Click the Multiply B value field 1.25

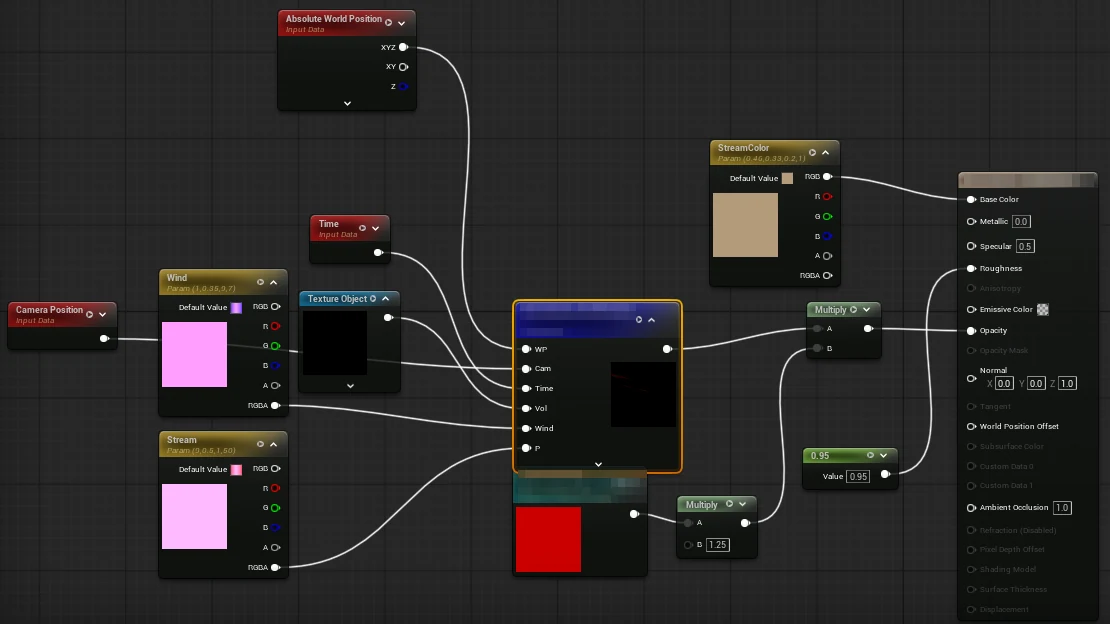point(718,545)
